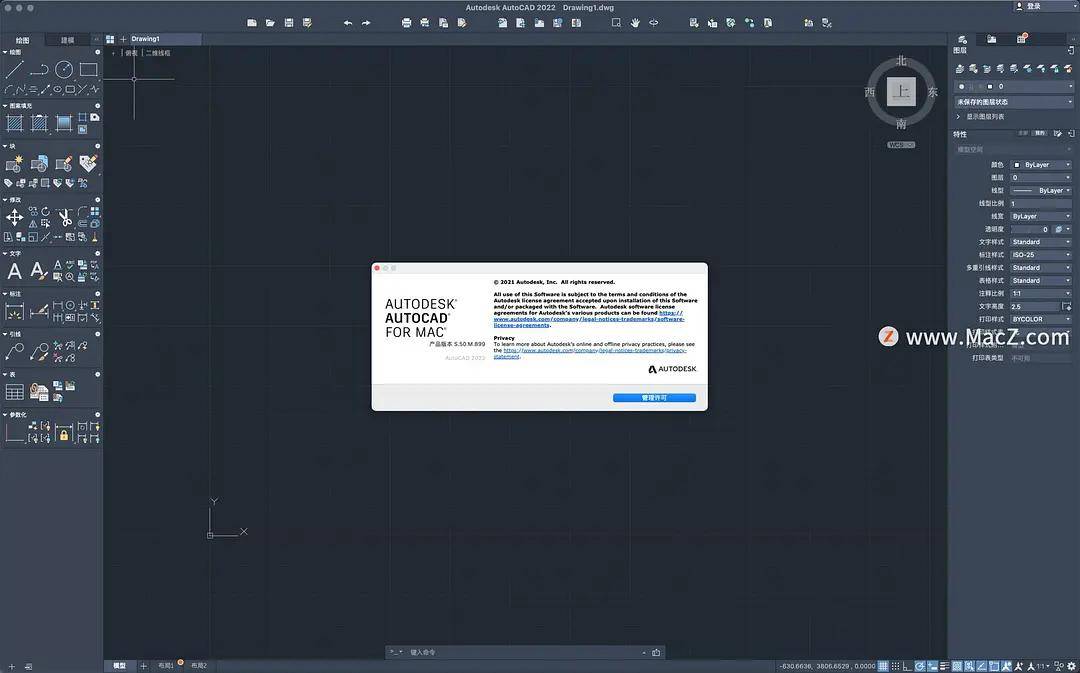Expand the show layer list row
Image resolution: width=1080 pixels, height=673 pixels.
pyautogui.click(x=981, y=117)
